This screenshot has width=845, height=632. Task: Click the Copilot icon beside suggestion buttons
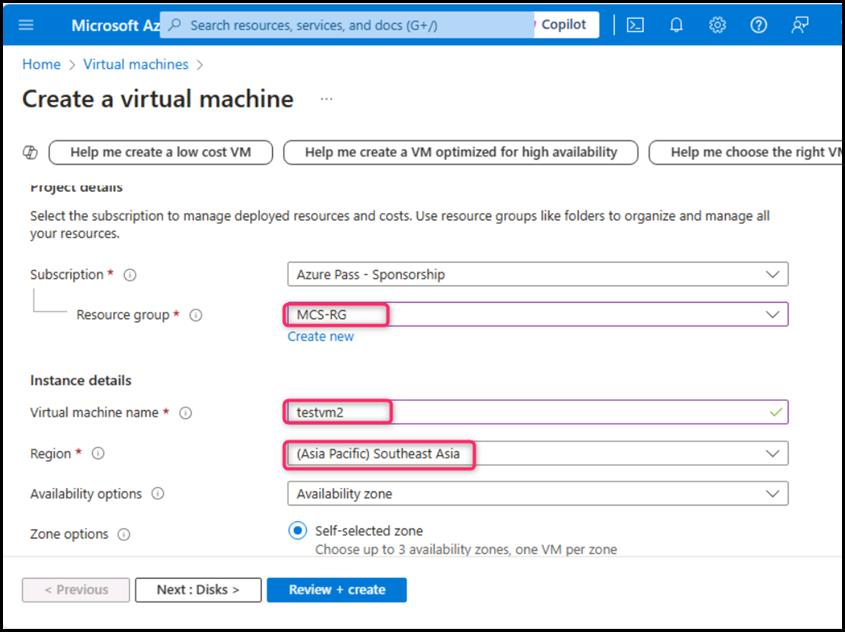pyautogui.click(x=30, y=152)
